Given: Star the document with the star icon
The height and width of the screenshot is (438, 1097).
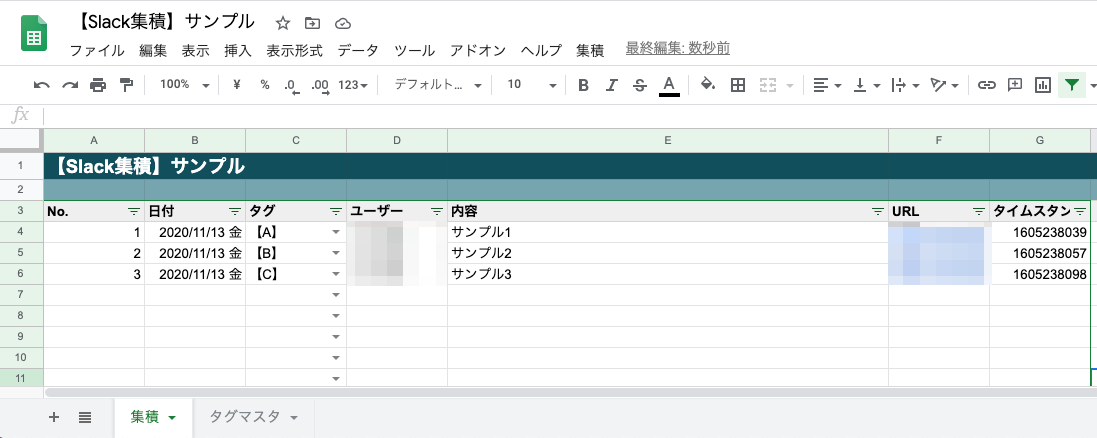Looking at the screenshot, I should point(283,23).
